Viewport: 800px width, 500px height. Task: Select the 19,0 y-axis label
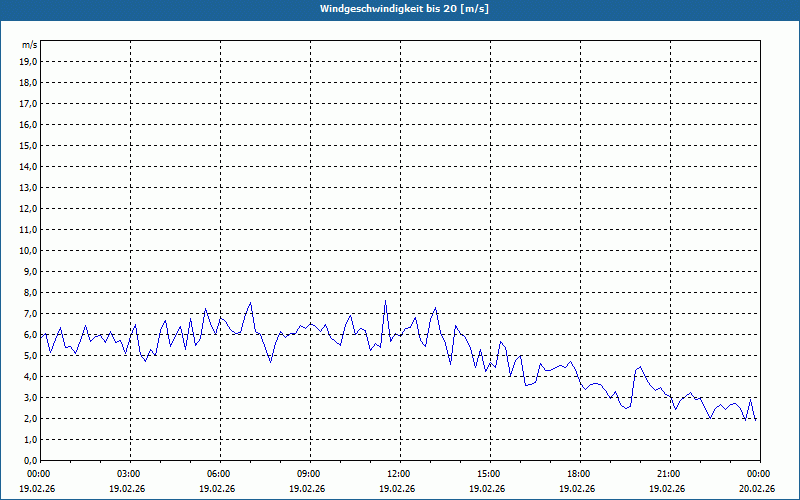tap(28, 61)
